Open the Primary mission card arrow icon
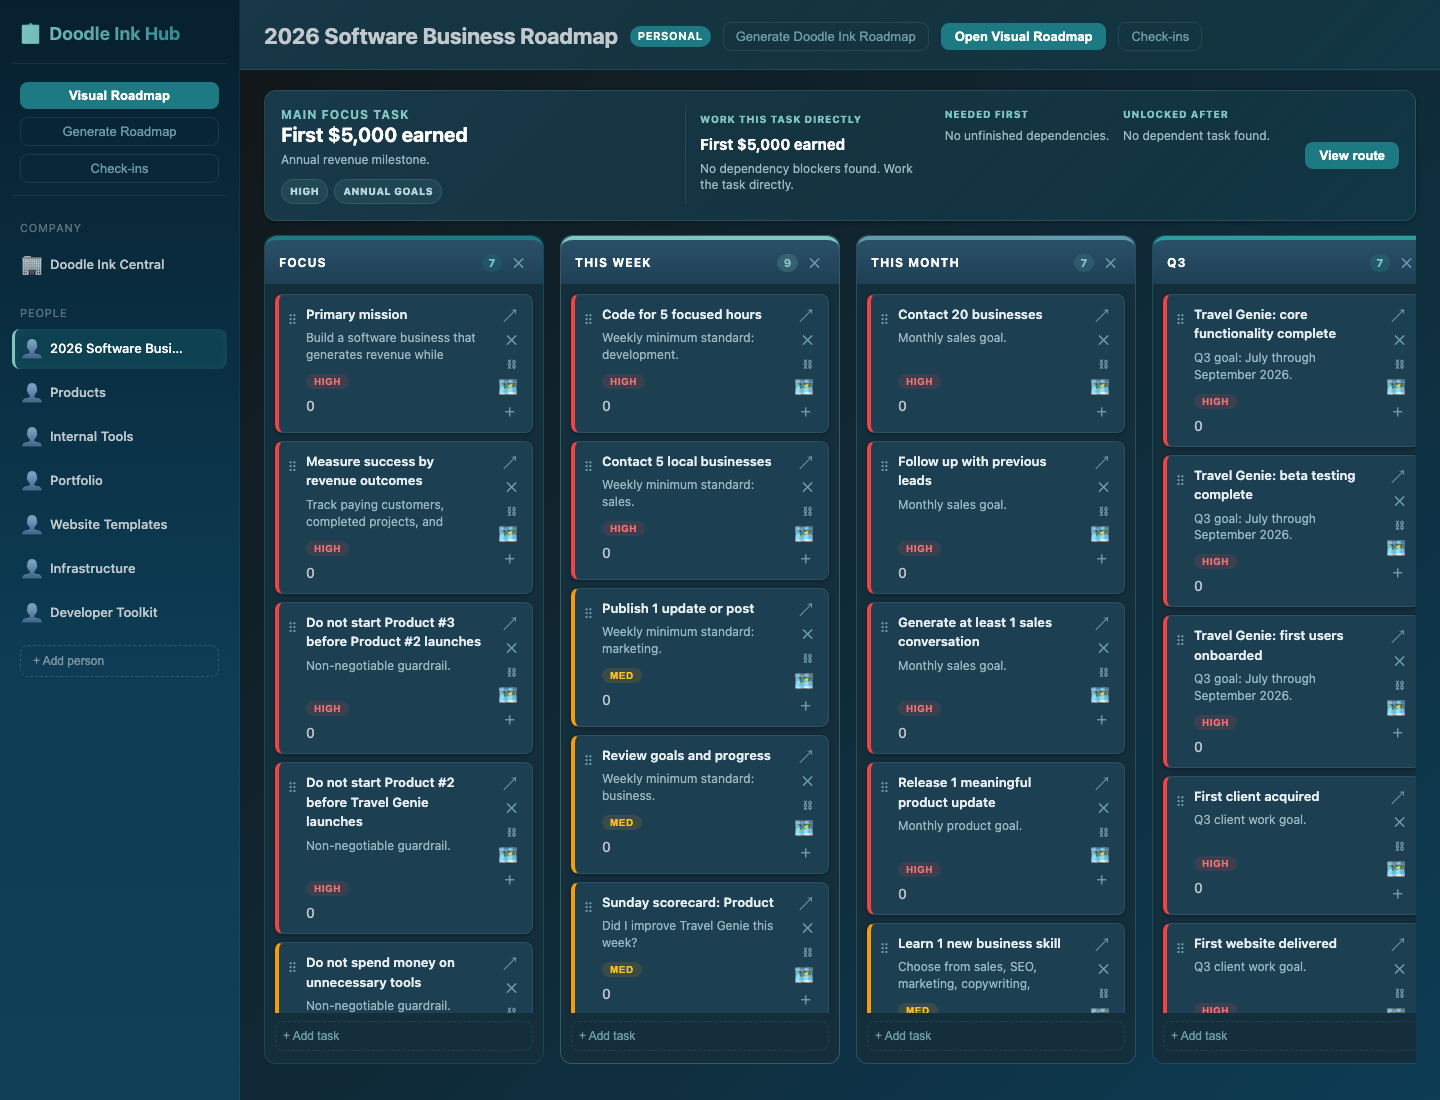The image size is (1440, 1100). click(x=510, y=315)
